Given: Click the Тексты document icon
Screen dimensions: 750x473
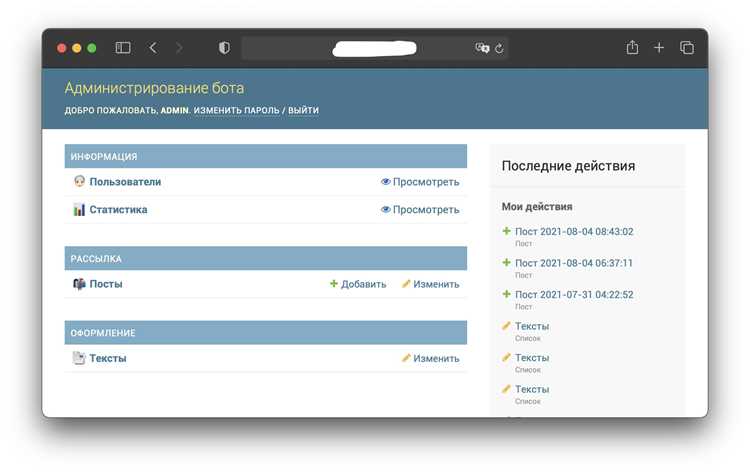Looking at the screenshot, I should (x=79, y=358).
